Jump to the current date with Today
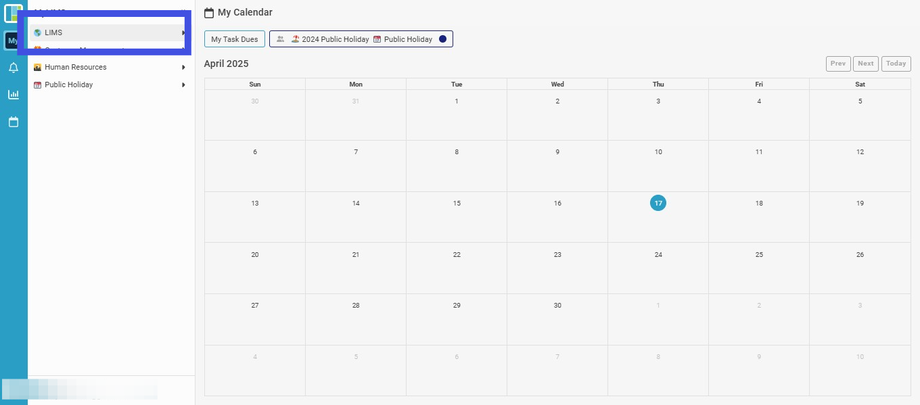 tap(896, 63)
